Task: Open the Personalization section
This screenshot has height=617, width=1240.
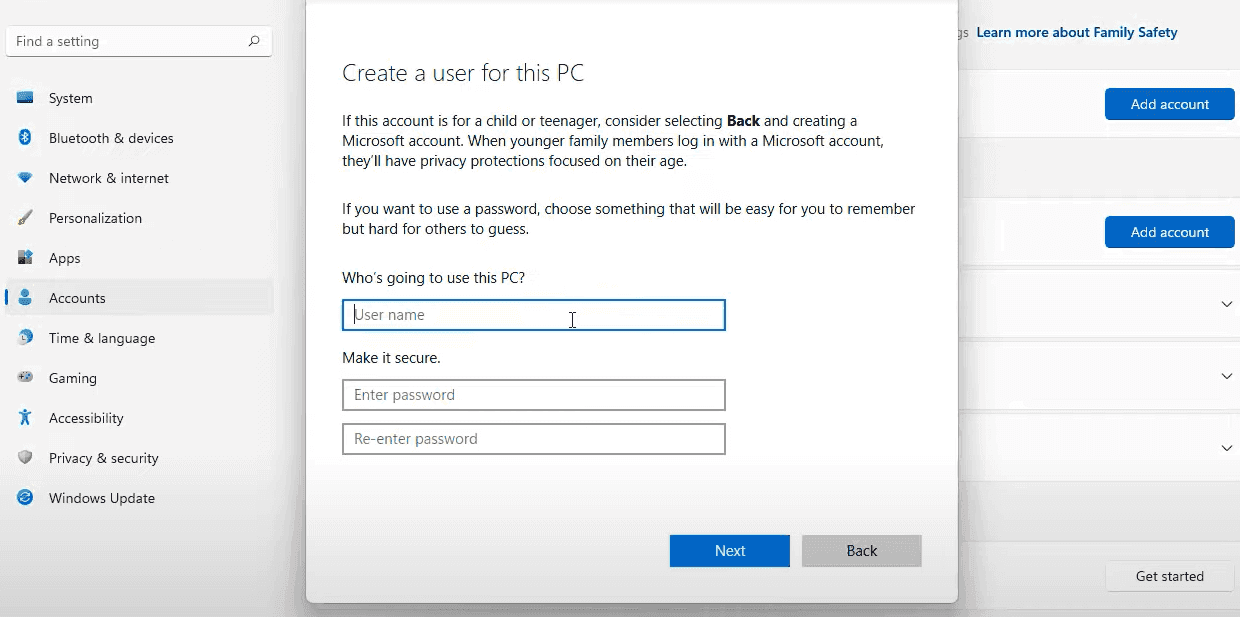Action: [x=95, y=218]
